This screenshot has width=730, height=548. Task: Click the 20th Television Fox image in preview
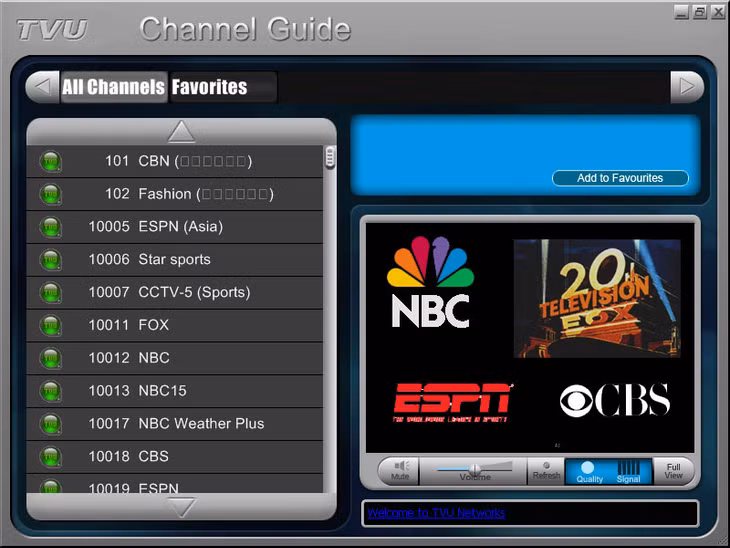tap(597, 298)
